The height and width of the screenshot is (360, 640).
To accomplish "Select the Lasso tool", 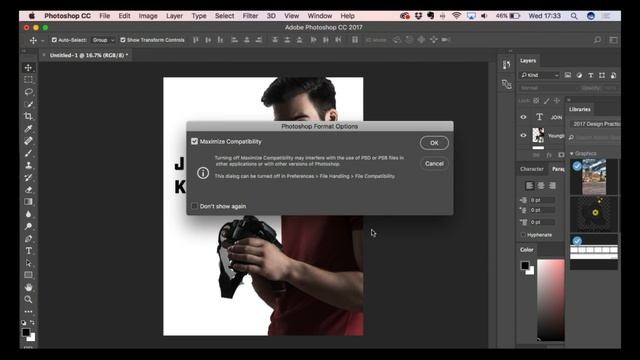I will [x=28, y=92].
